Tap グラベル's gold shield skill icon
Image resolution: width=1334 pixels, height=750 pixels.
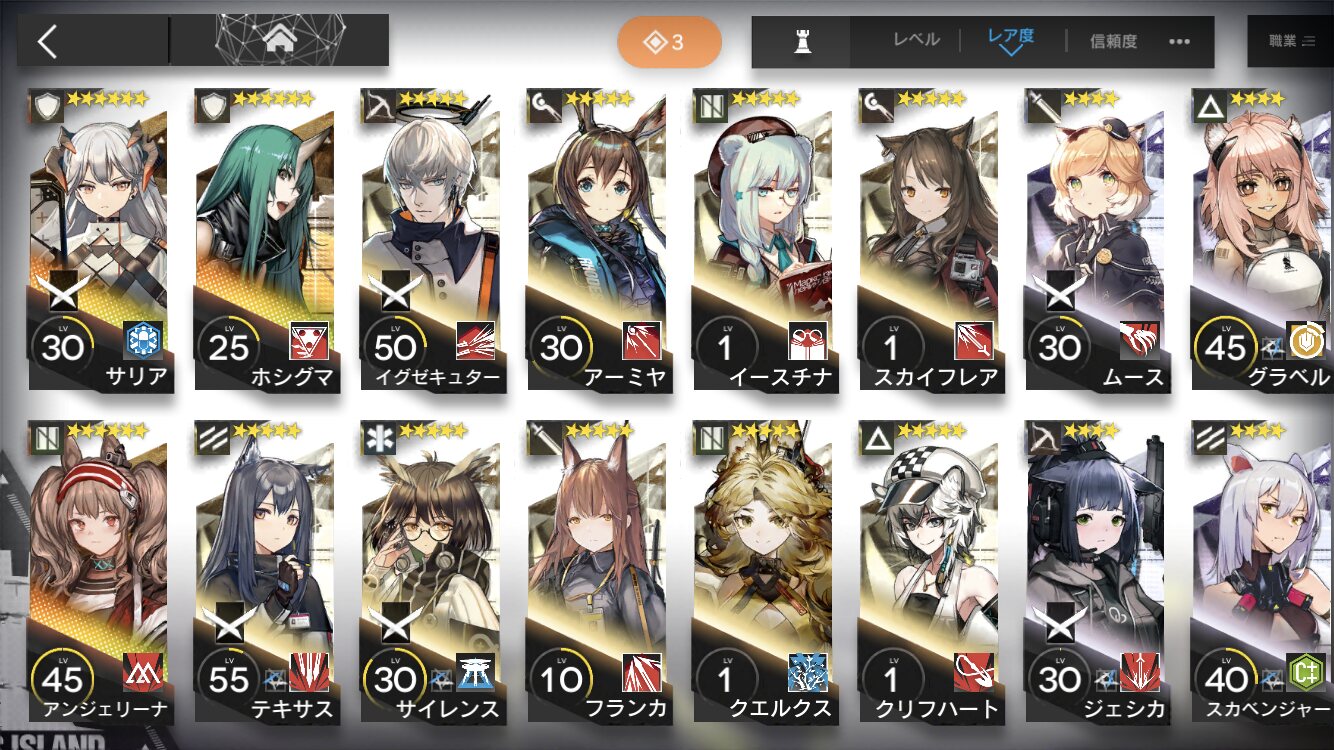click(x=1306, y=341)
